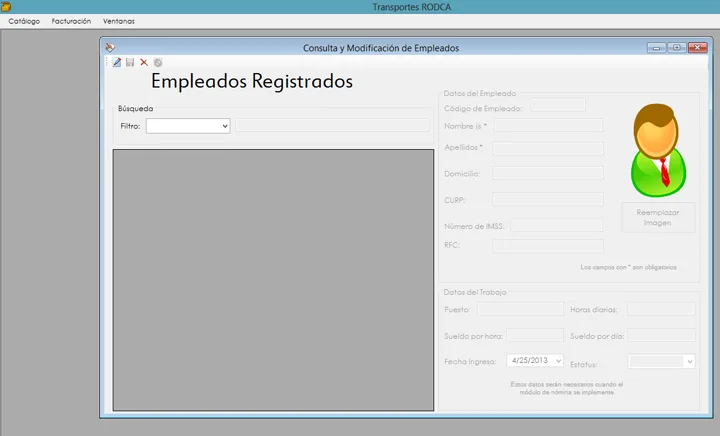Click the 'Búsqueda' group label

tap(135, 108)
